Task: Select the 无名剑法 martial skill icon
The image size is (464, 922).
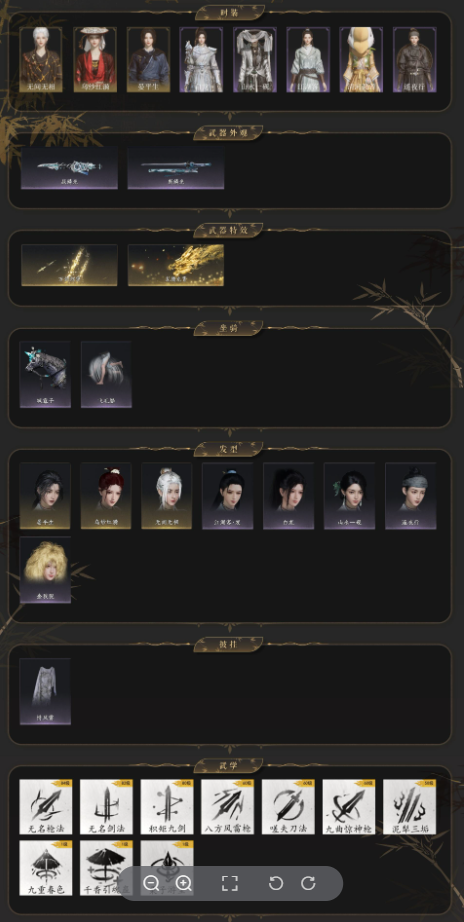Action: (x=106, y=807)
